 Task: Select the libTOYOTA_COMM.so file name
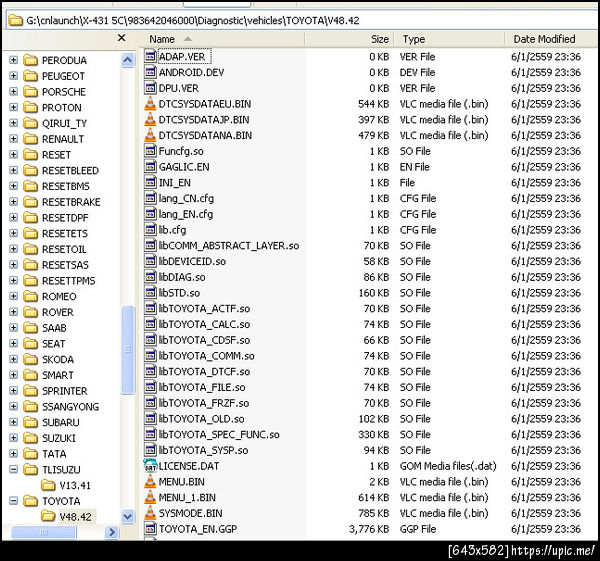click(x=207, y=356)
